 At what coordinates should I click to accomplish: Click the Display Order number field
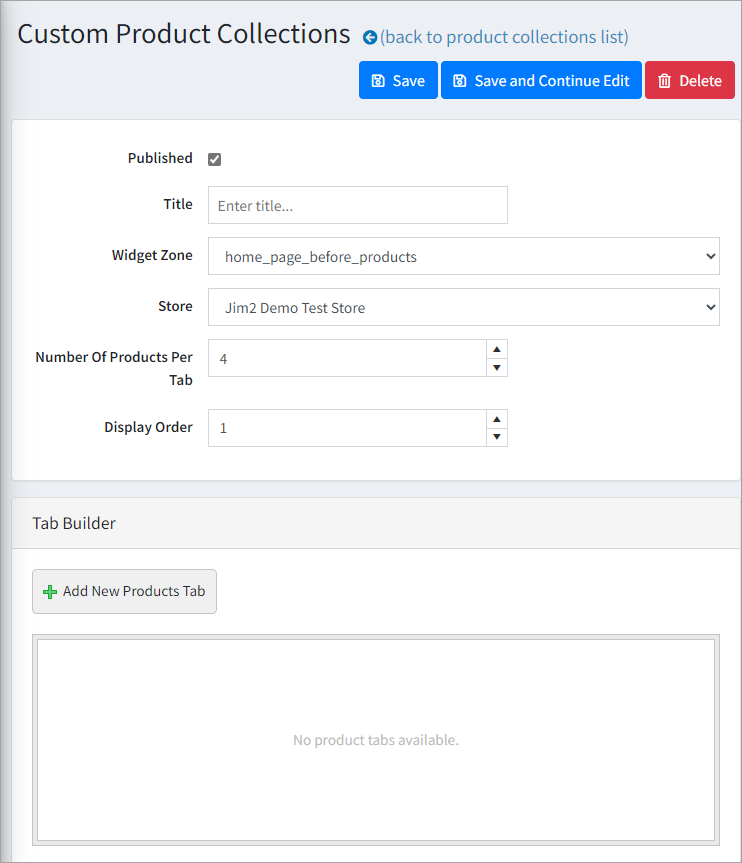[x=347, y=428]
